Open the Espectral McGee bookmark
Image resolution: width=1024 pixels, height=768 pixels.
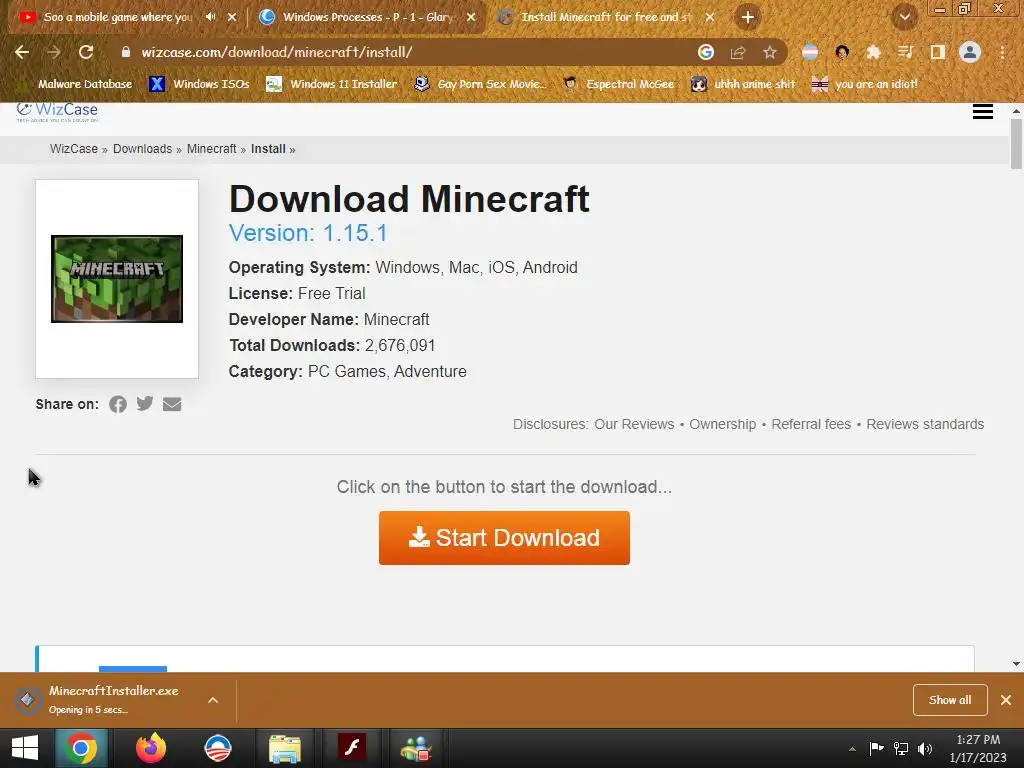619,84
